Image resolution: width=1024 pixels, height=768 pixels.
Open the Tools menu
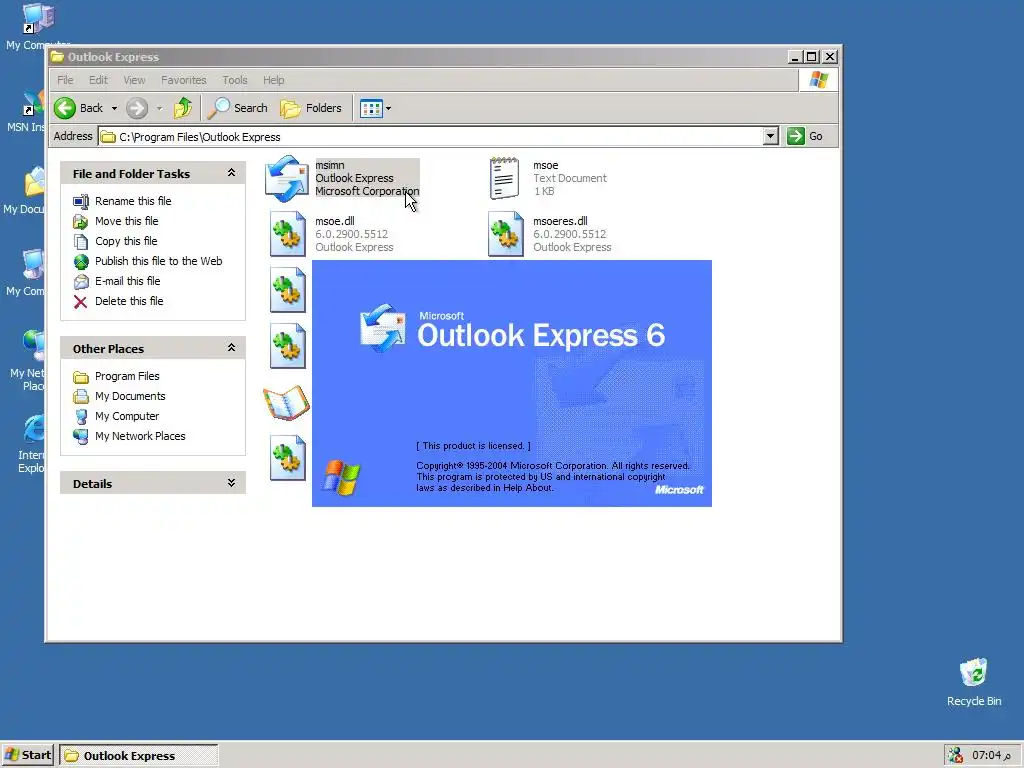click(x=234, y=80)
